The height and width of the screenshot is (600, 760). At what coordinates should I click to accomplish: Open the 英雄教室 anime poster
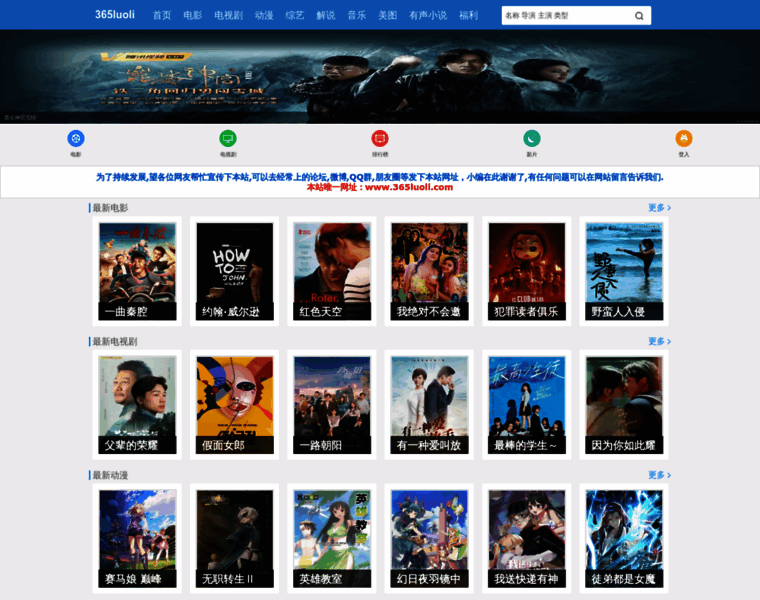pos(332,539)
